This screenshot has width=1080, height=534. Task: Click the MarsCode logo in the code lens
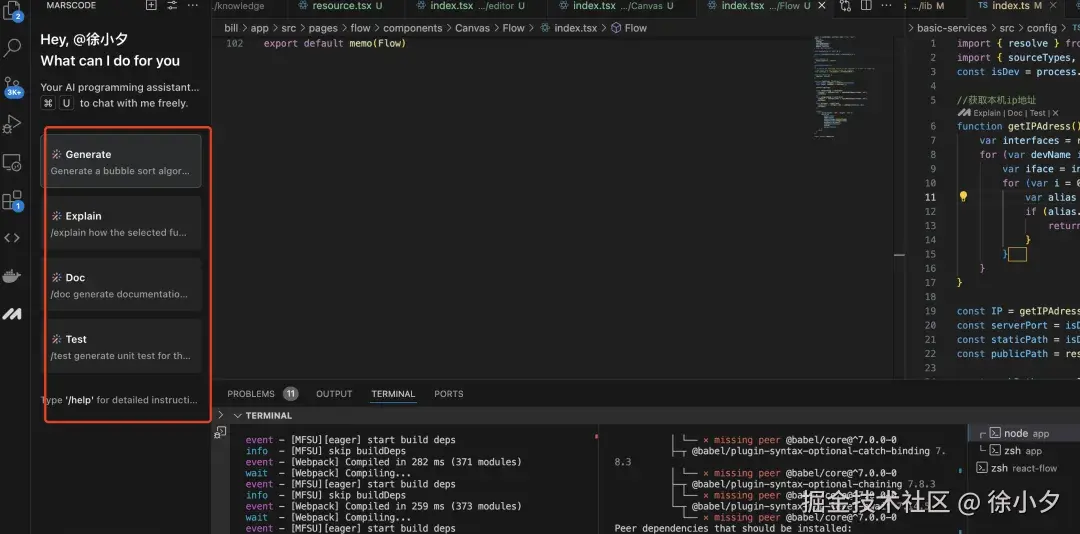click(964, 112)
